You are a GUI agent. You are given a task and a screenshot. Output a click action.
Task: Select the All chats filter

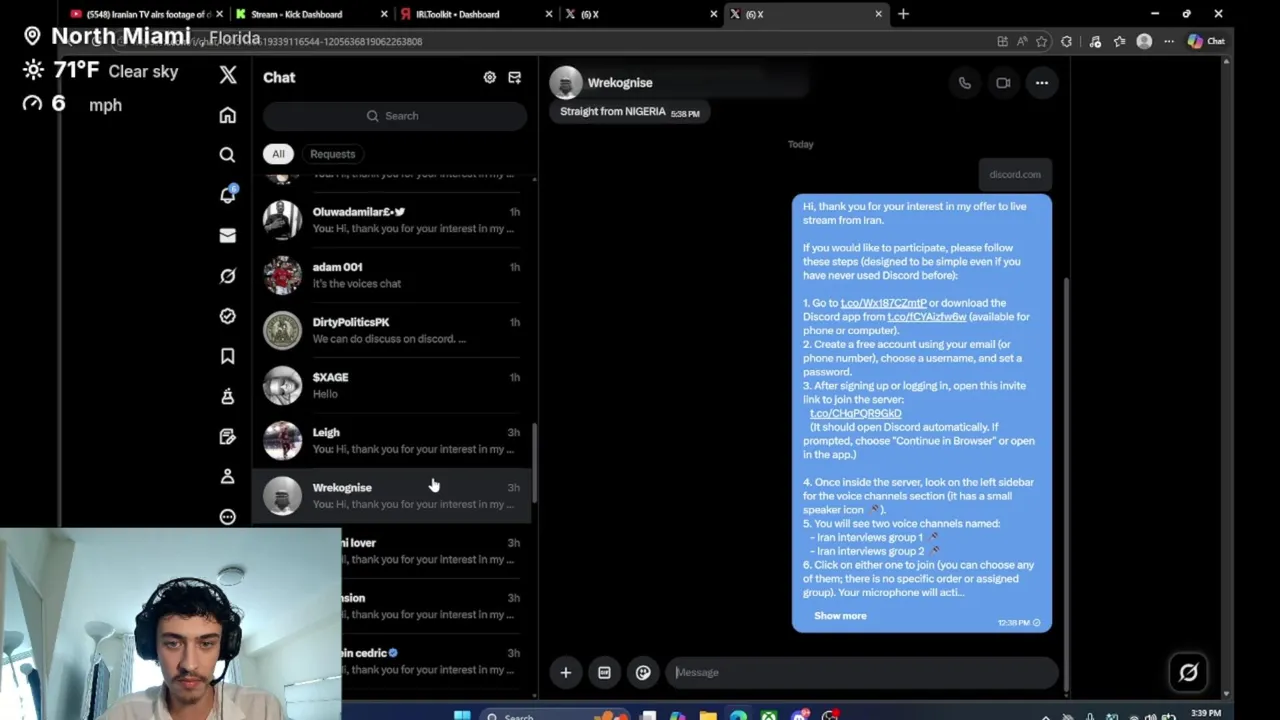click(x=278, y=154)
